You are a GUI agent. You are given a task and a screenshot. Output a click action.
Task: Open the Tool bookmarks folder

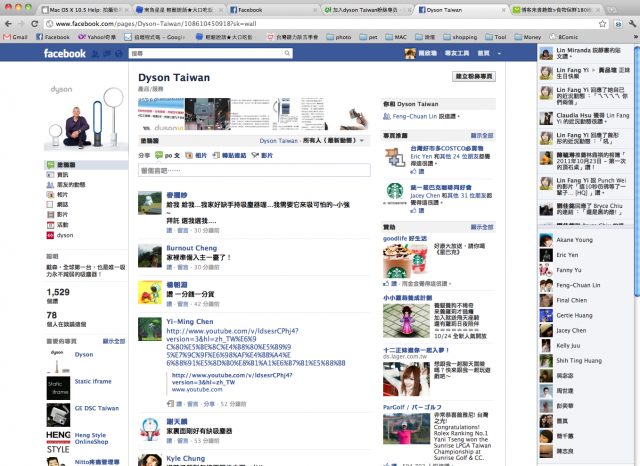(x=496, y=37)
